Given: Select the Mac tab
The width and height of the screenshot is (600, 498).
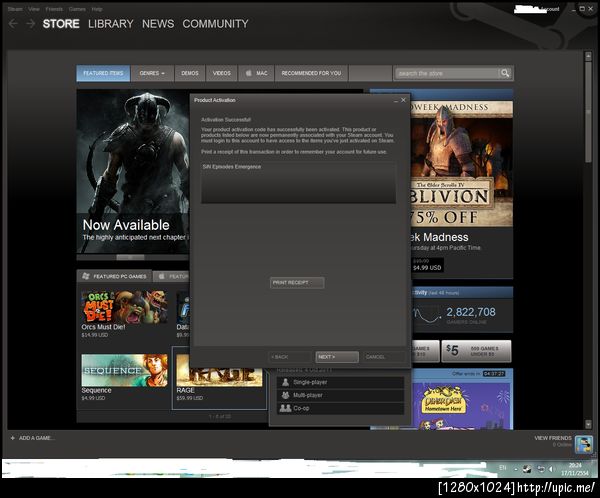Looking at the screenshot, I should 256,73.
